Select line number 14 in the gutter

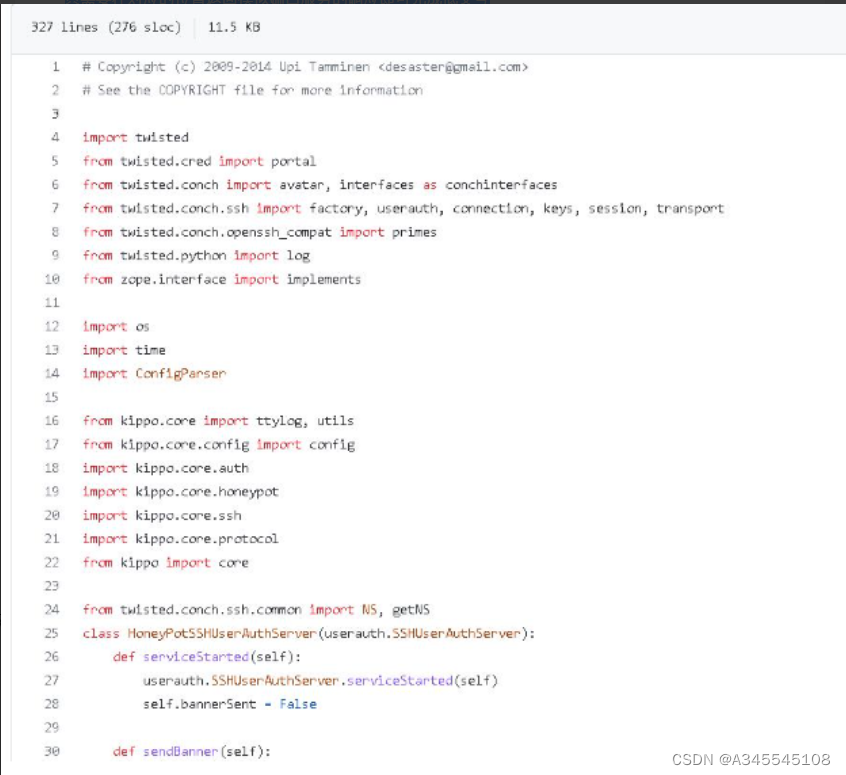pyautogui.click(x=52, y=373)
